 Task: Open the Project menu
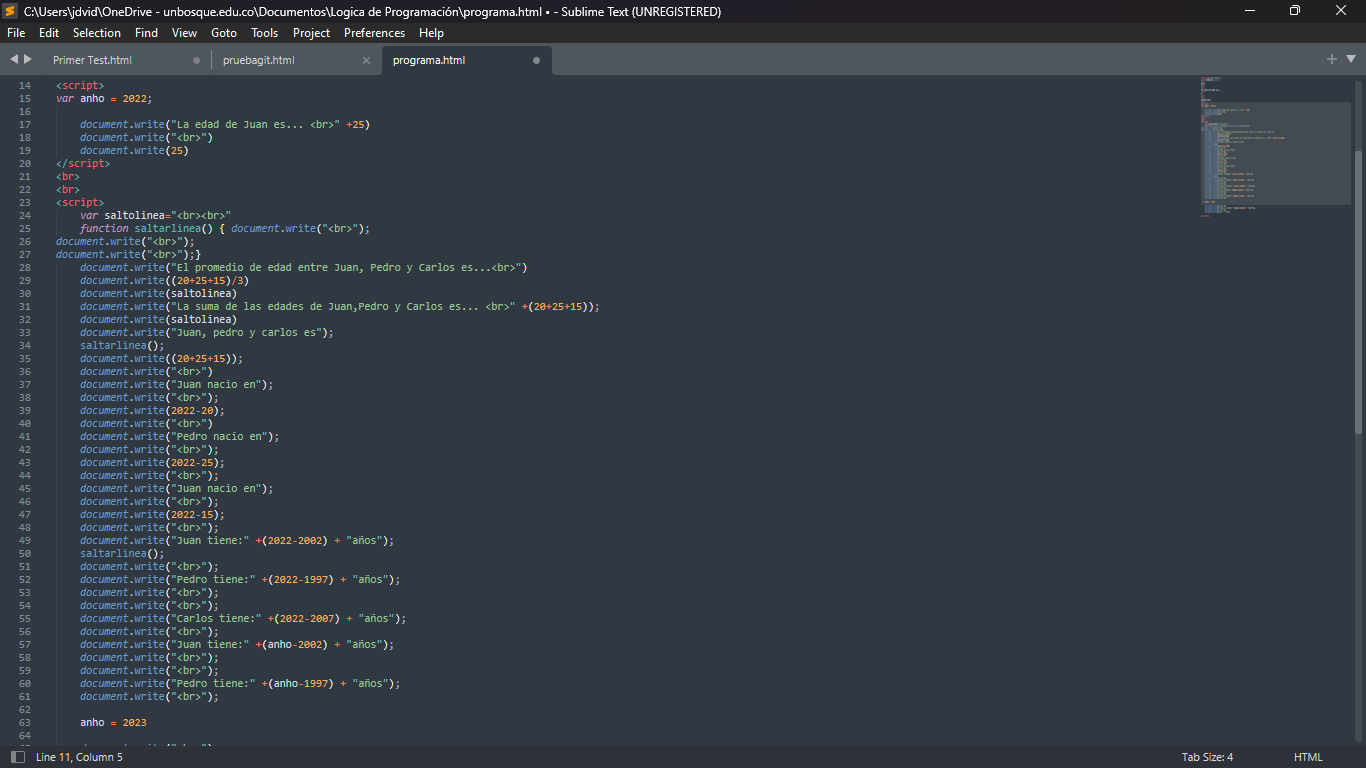[x=311, y=33]
